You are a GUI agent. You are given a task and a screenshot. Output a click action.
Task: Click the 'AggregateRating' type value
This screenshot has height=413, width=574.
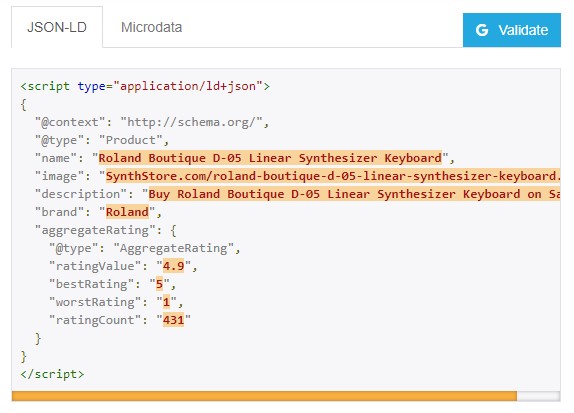(174, 248)
